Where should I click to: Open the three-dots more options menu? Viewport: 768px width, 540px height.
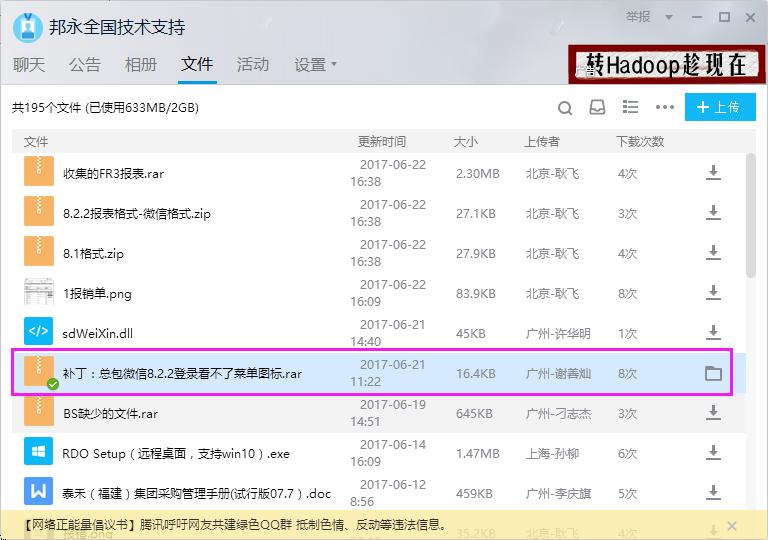pyautogui.click(x=664, y=108)
